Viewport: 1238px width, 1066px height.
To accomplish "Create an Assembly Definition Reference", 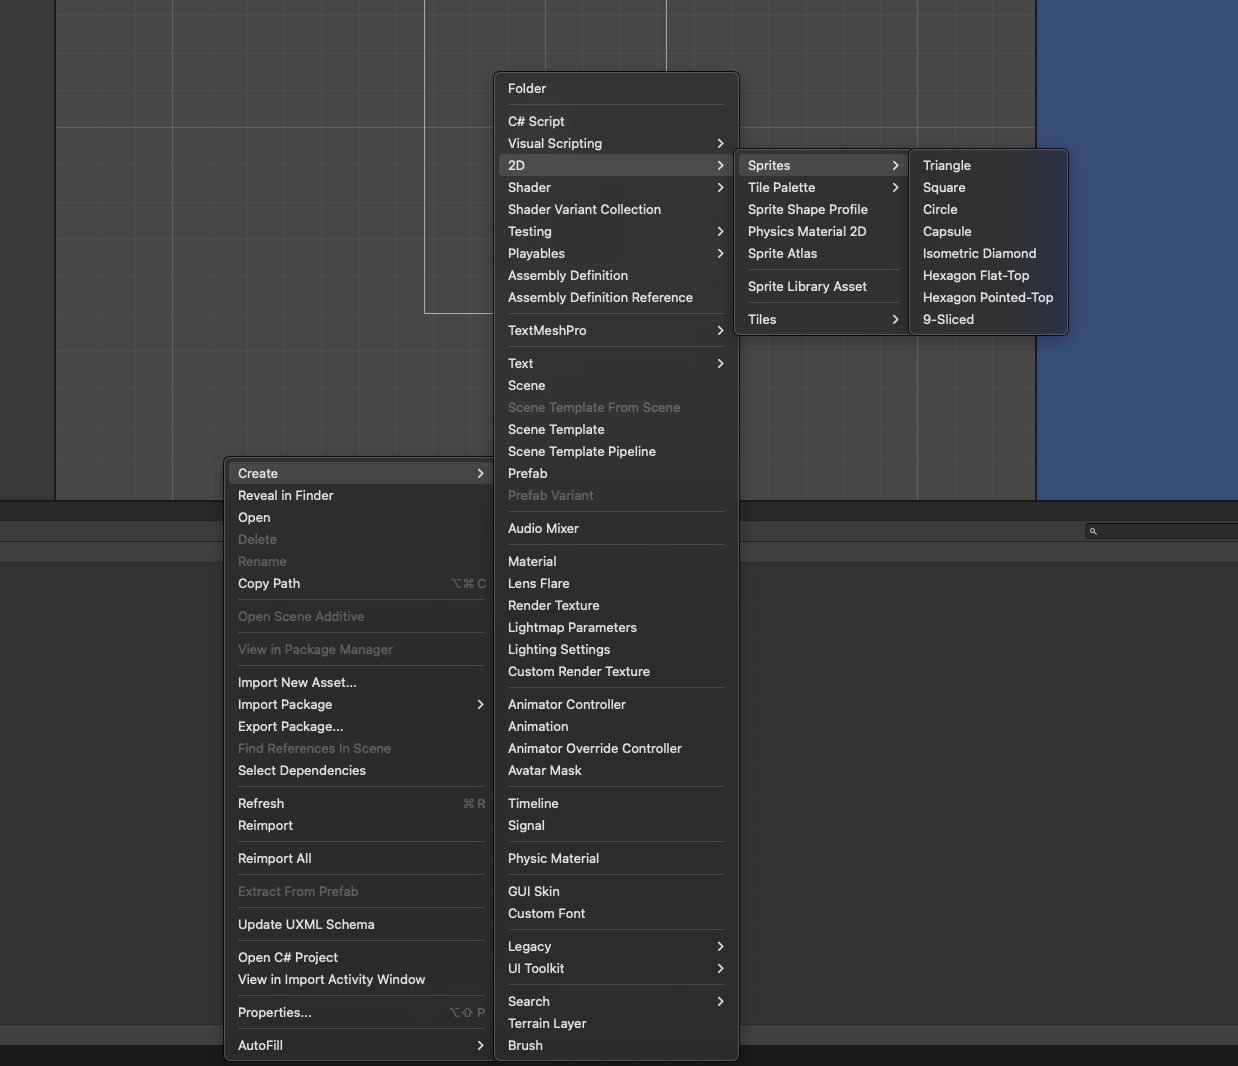I will pyautogui.click(x=616, y=297).
